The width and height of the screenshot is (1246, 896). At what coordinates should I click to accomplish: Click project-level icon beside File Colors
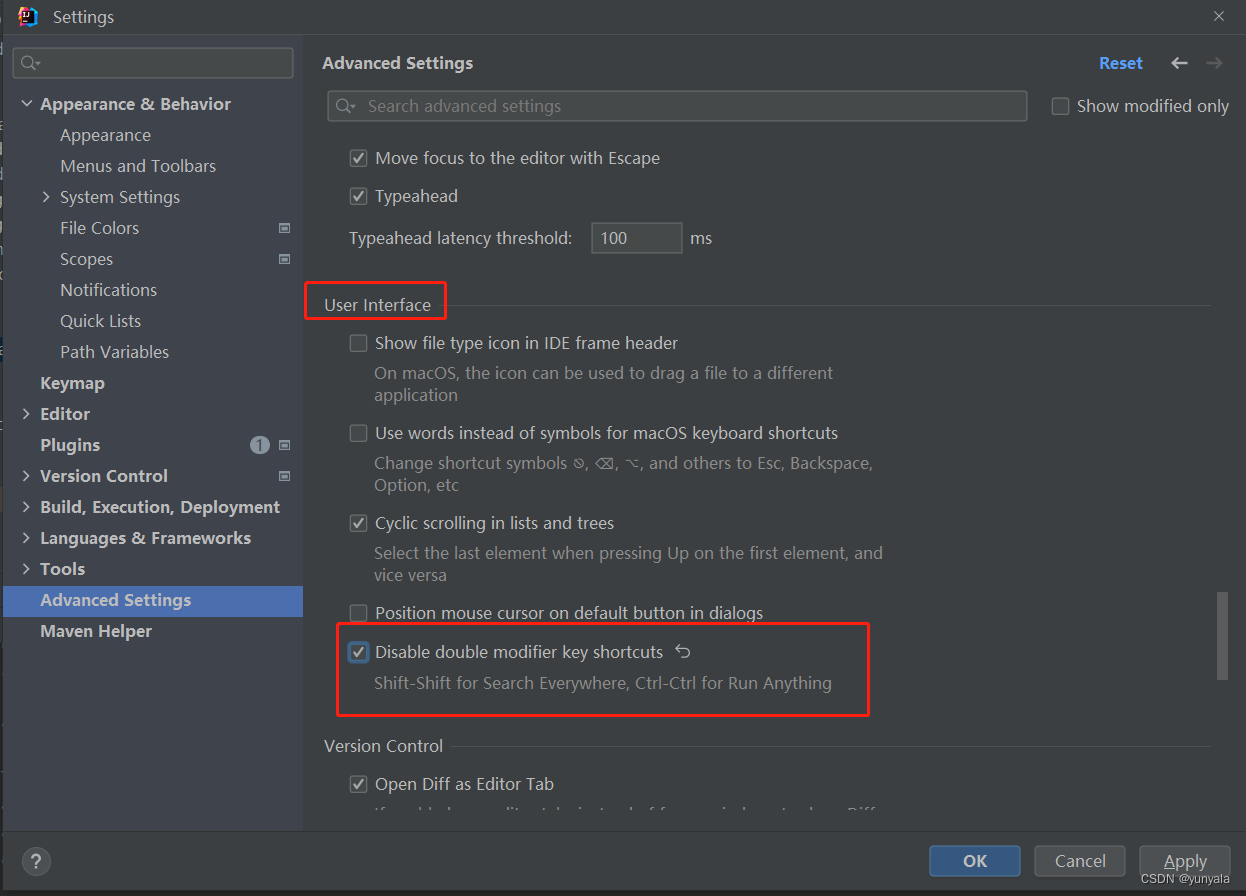[284, 228]
